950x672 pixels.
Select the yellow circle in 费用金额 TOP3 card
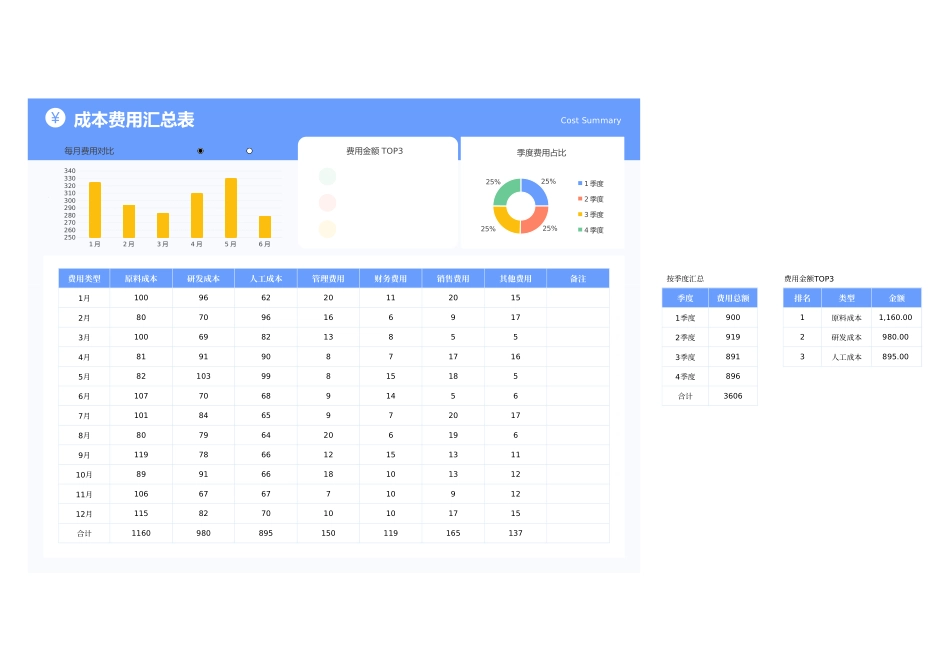point(327,228)
